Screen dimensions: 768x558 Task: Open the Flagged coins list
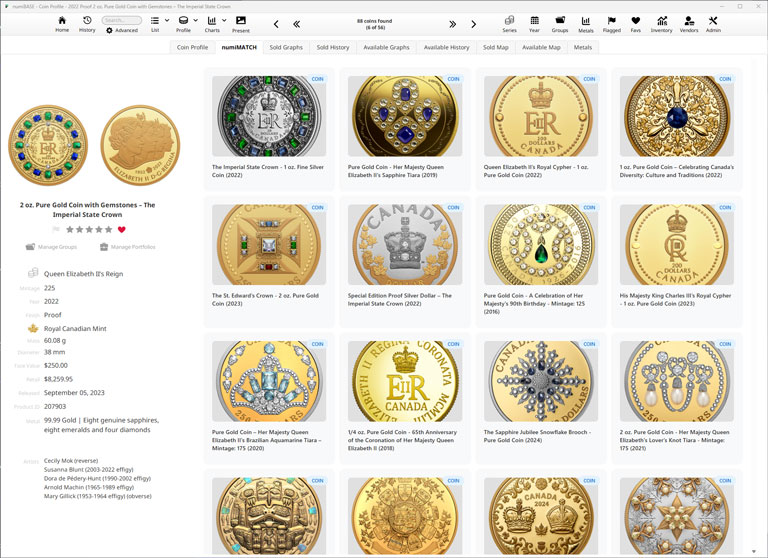coord(611,24)
